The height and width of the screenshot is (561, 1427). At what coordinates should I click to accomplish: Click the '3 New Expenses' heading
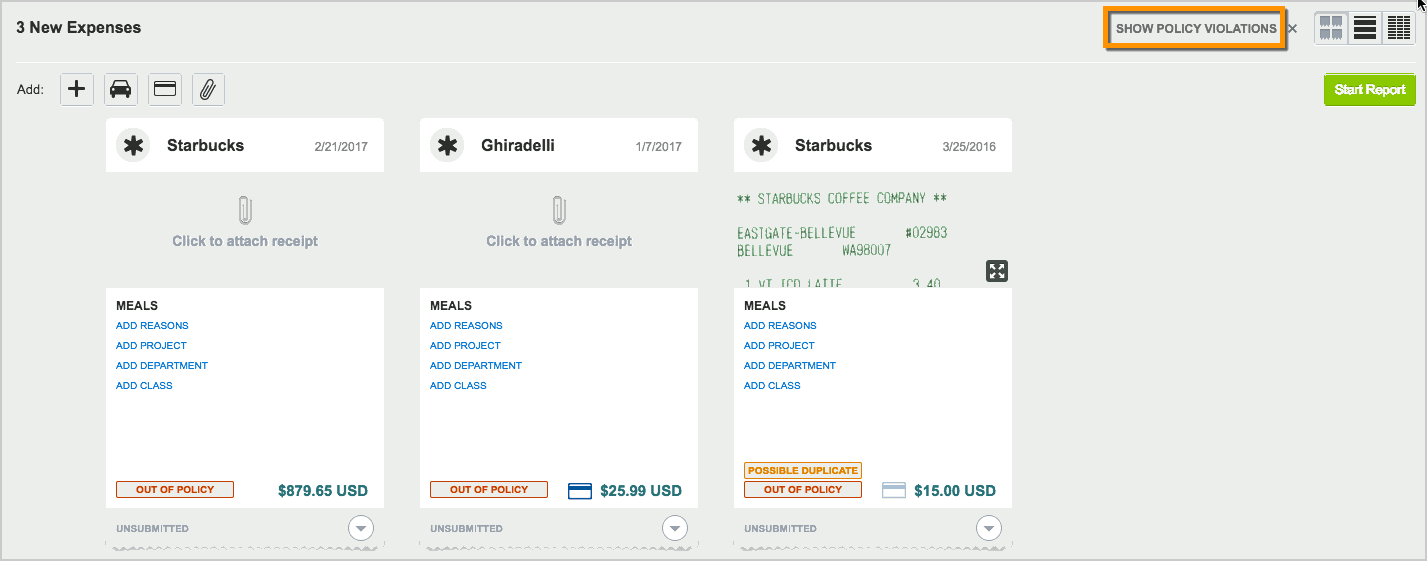(79, 28)
